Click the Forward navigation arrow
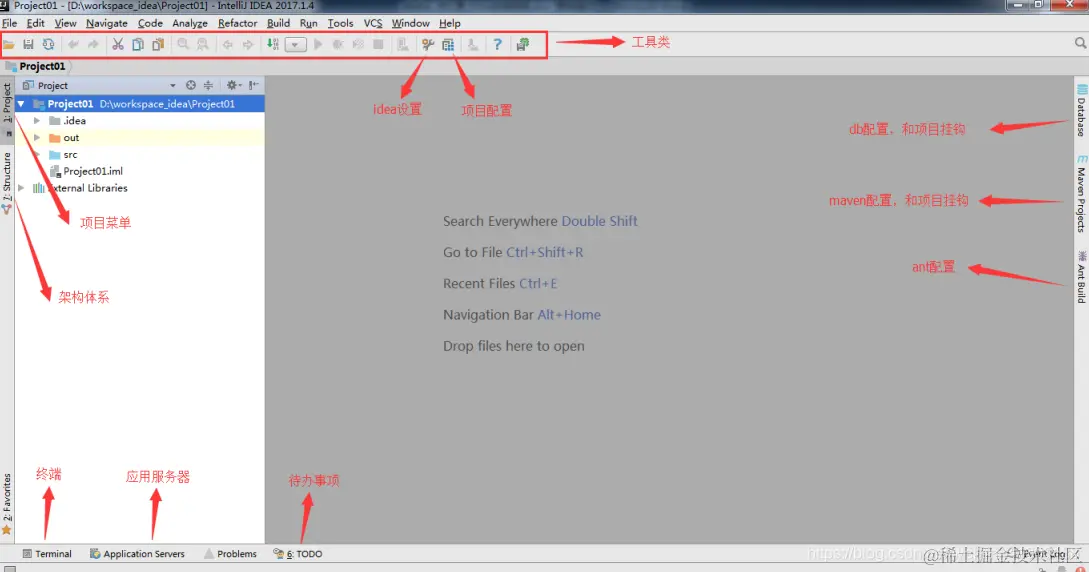 (x=247, y=44)
